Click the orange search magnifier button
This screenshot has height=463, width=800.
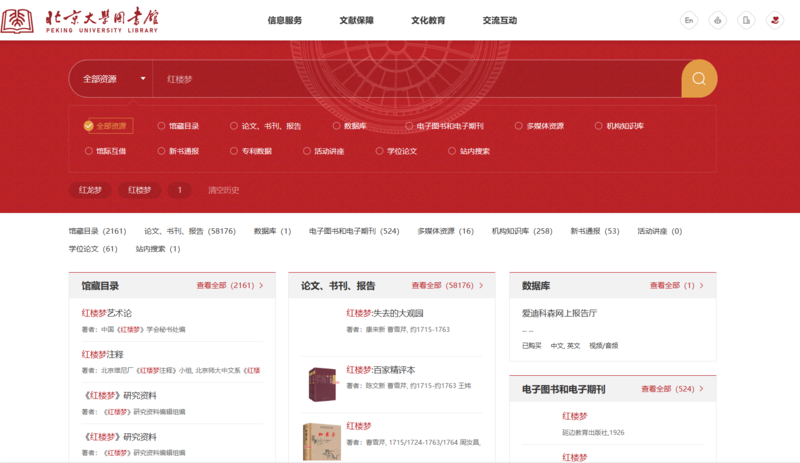click(x=699, y=79)
